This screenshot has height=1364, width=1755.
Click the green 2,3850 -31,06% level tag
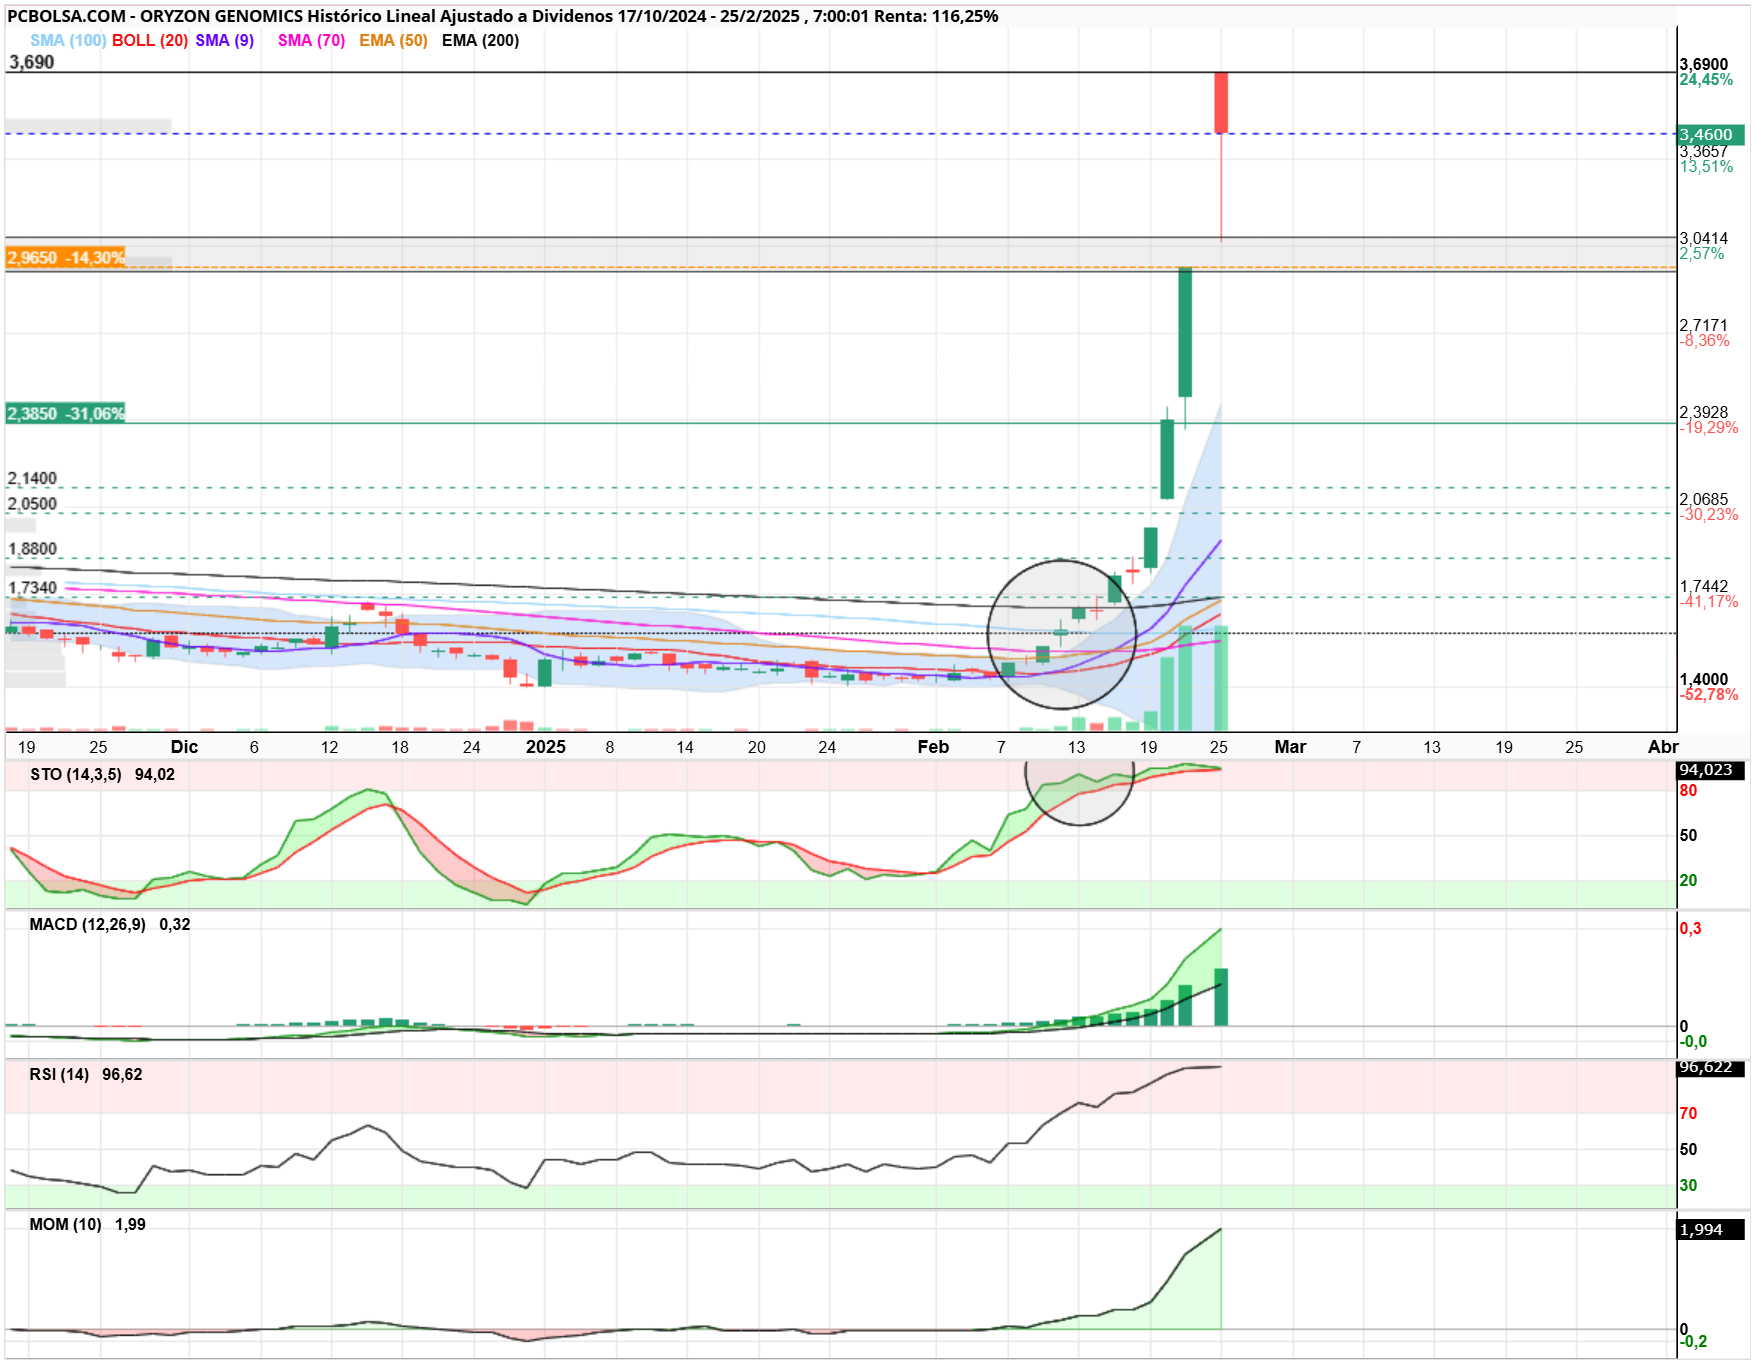(x=66, y=414)
